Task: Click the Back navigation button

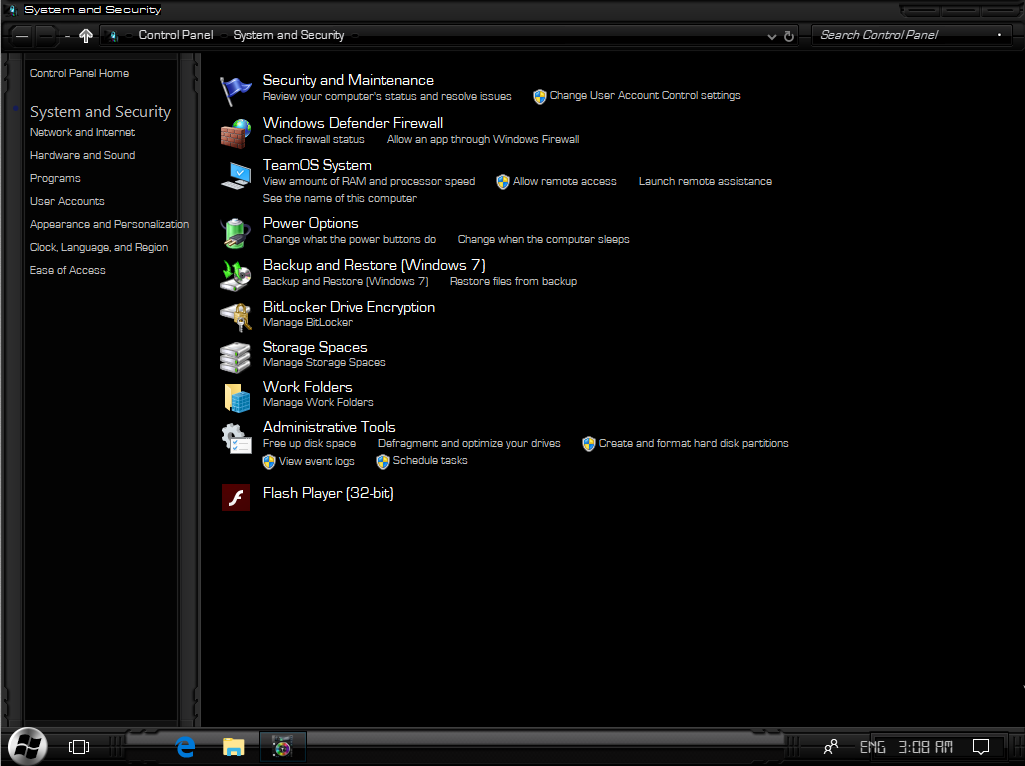Action: click(22, 36)
